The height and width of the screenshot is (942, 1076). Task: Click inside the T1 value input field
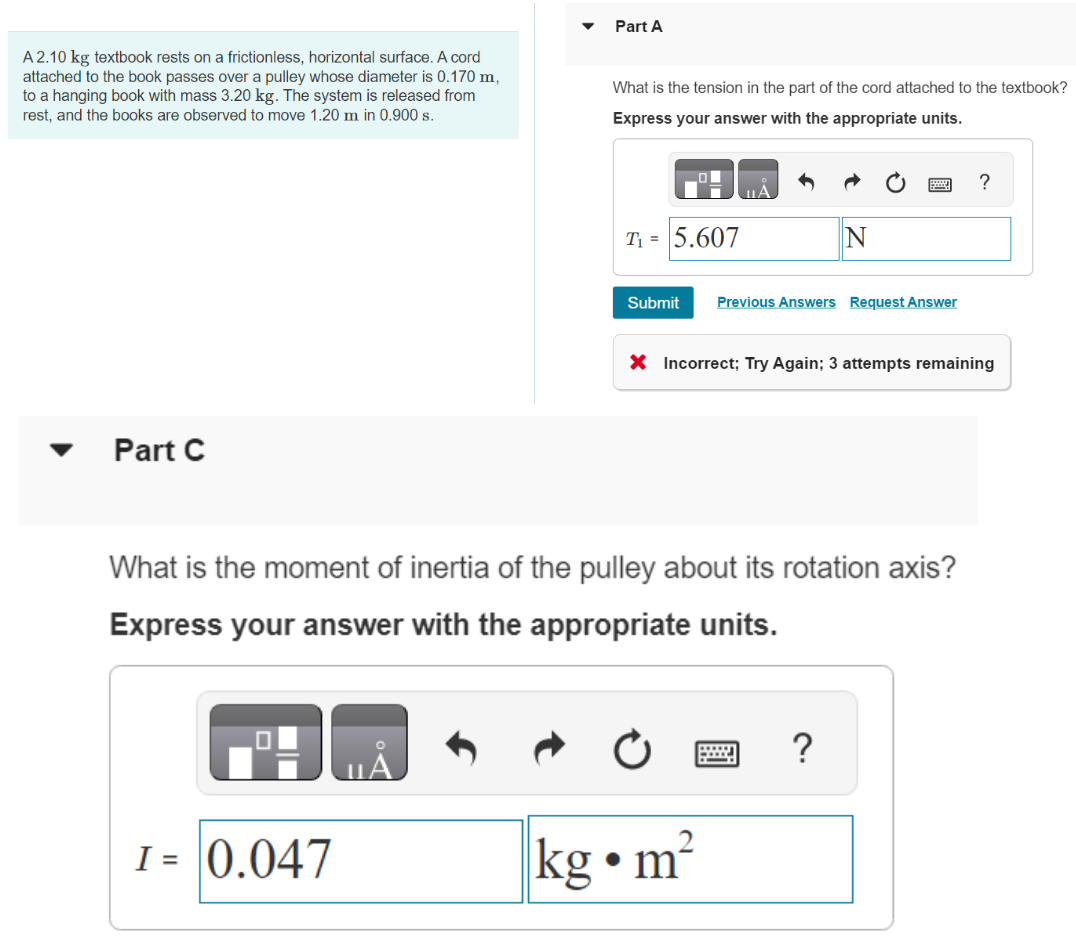click(x=753, y=238)
